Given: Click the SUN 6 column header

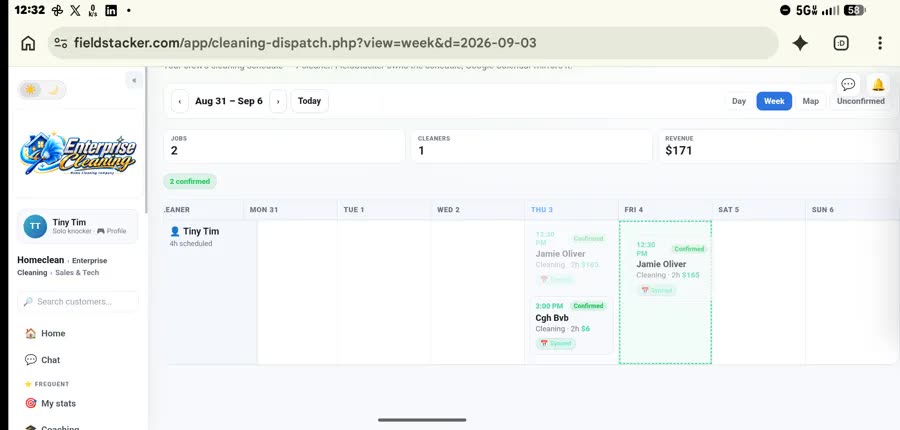Looking at the screenshot, I should (852, 210).
